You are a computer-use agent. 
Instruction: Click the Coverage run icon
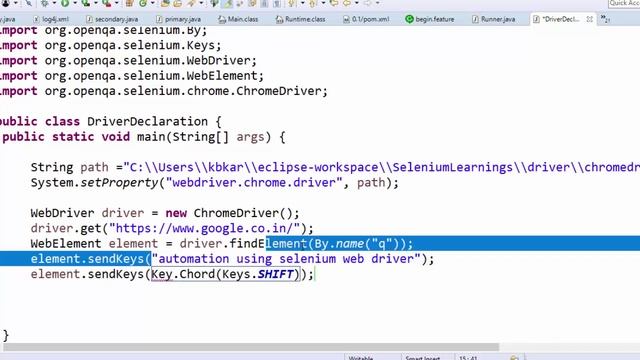click(x=85, y=3)
